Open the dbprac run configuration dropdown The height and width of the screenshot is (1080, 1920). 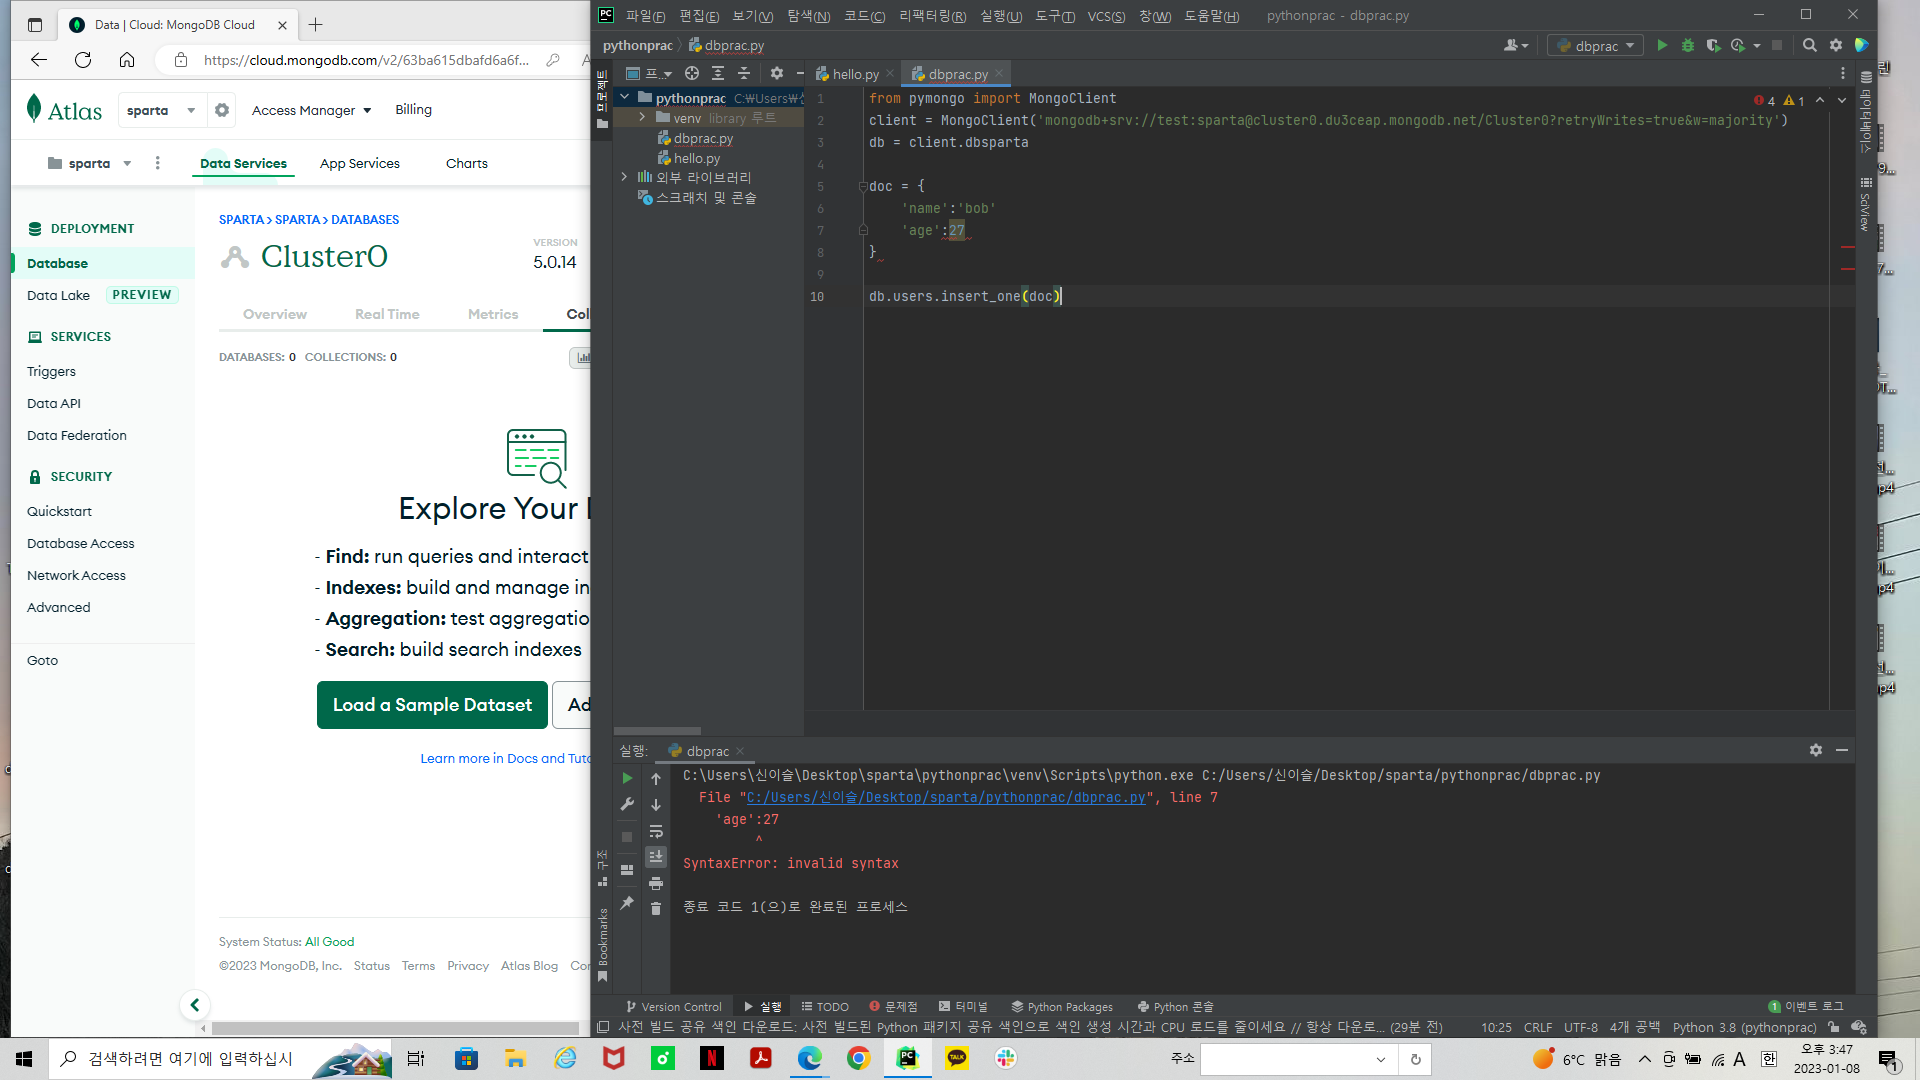tap(1596, 45)
